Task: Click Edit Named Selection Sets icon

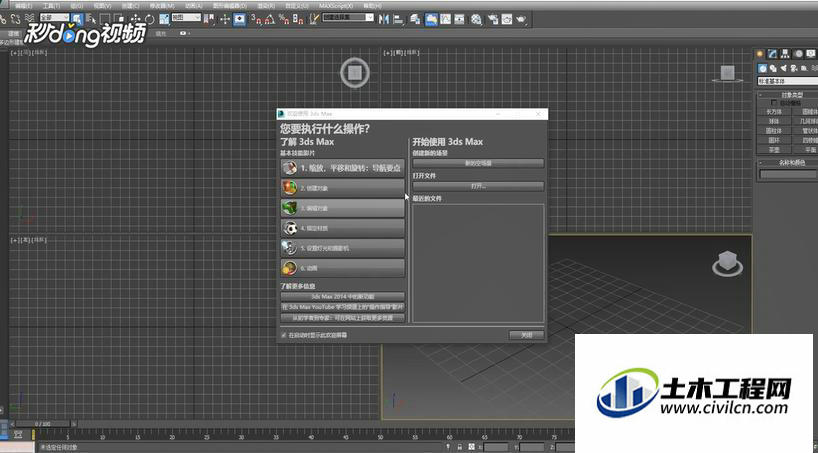Action: (315, 19)
